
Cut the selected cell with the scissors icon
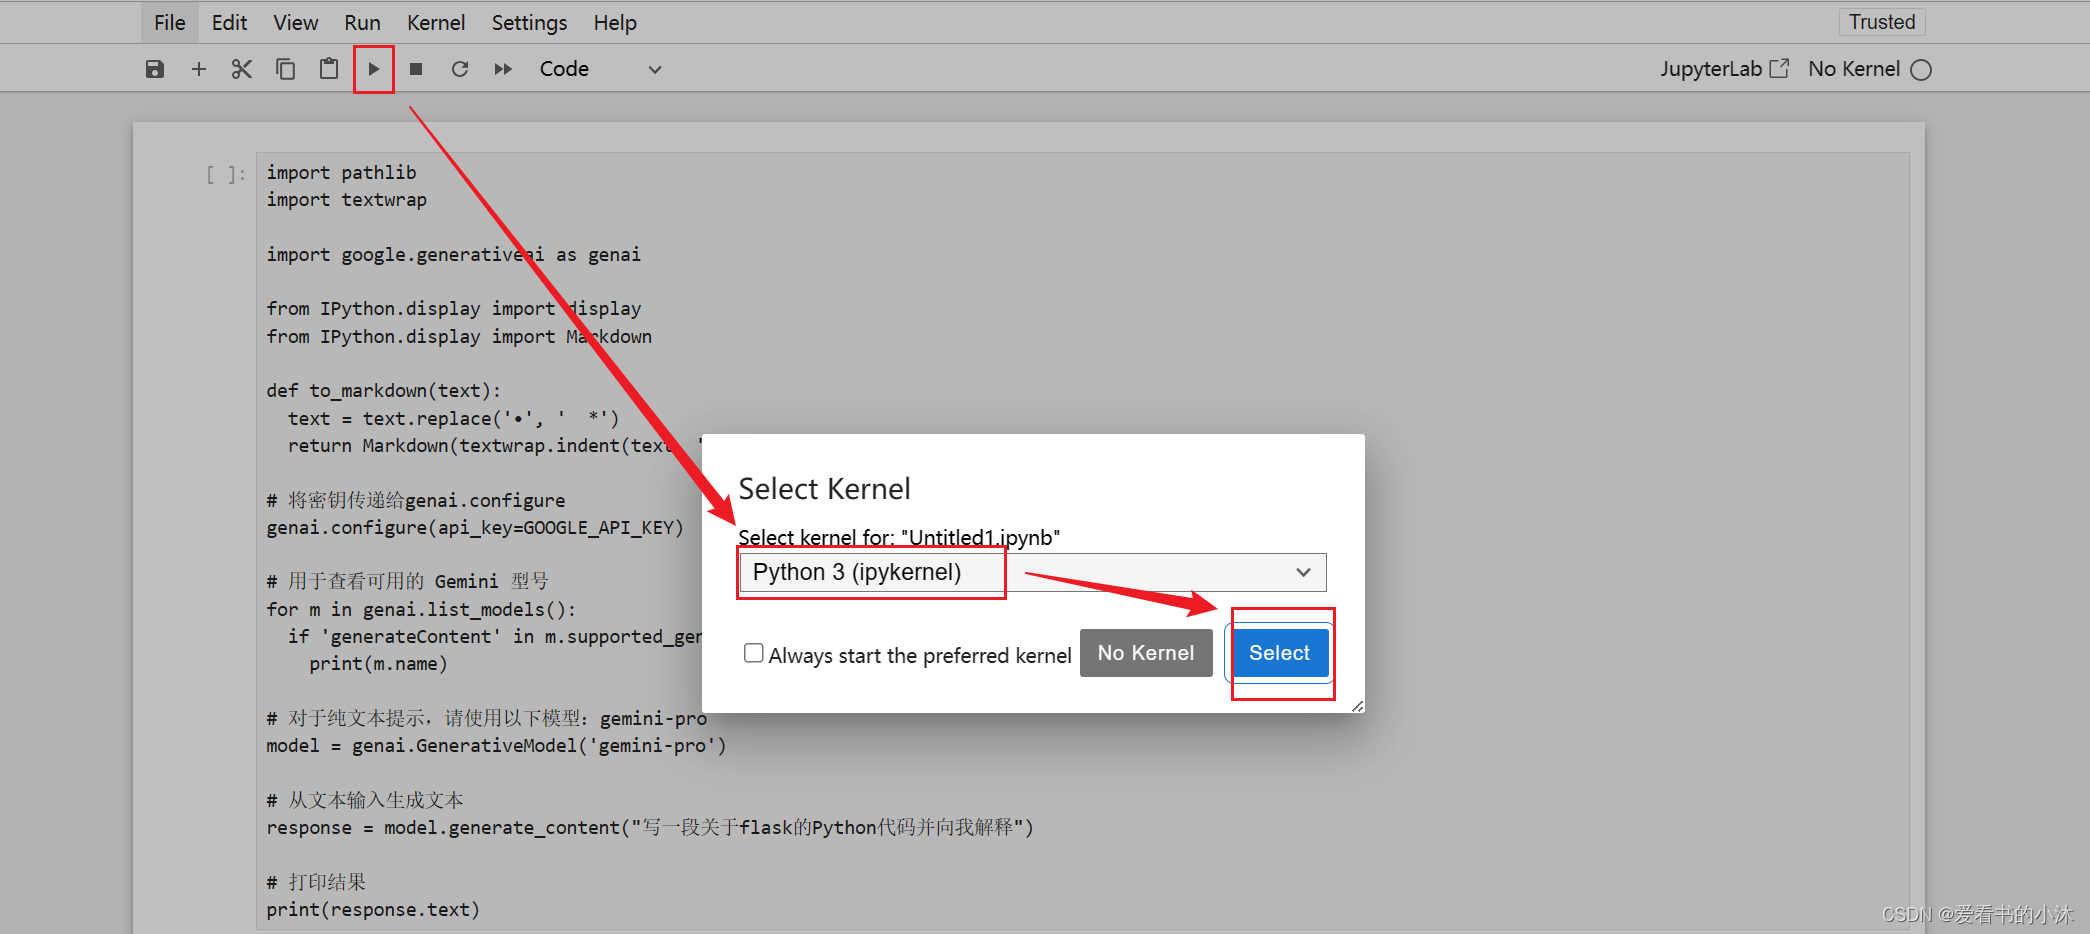[x=242, y=69]
